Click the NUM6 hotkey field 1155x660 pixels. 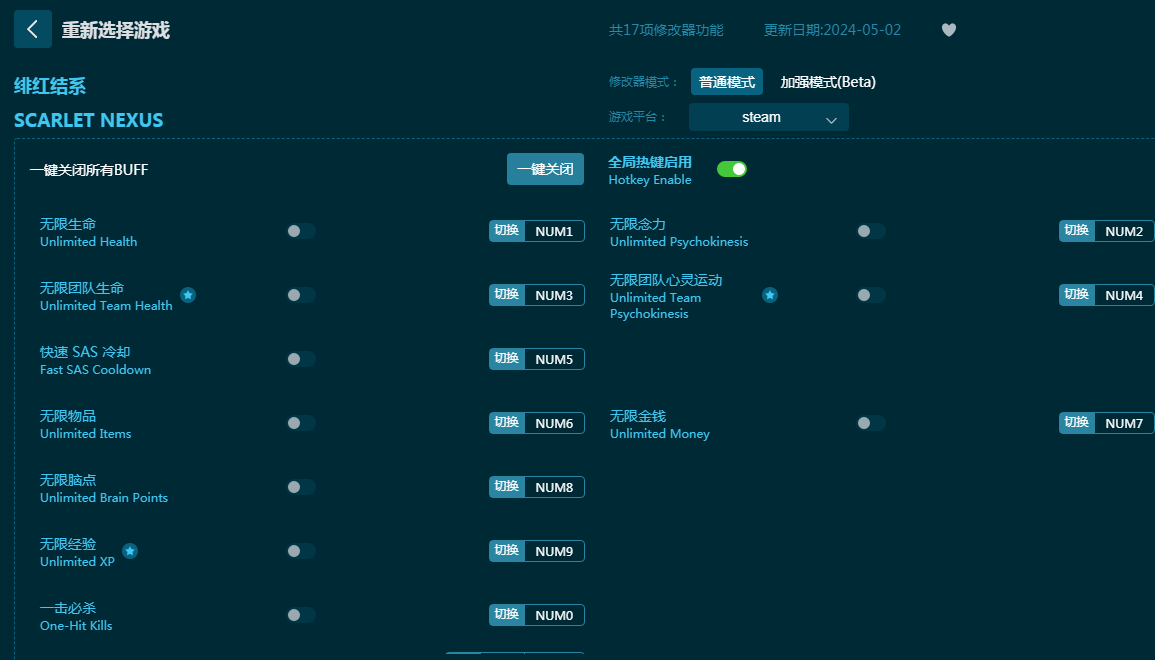point(555,424)
